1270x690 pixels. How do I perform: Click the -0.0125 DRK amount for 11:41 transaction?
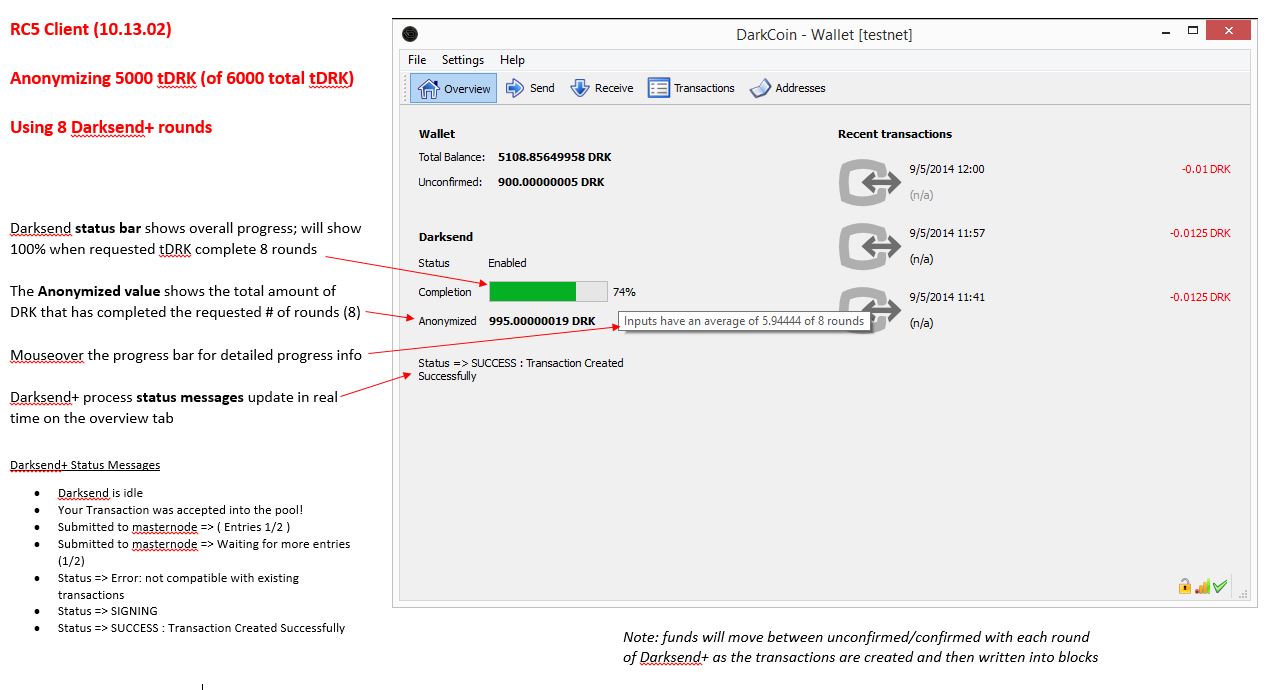[1200, 297]
